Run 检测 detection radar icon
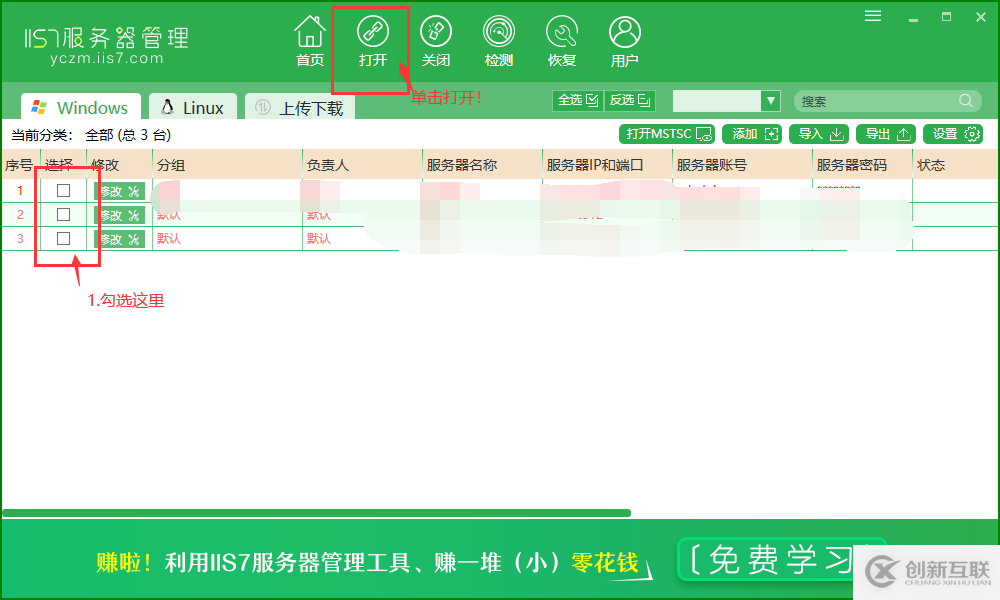1000x600 pixels. pyautogui.click(x=499, y=41)
